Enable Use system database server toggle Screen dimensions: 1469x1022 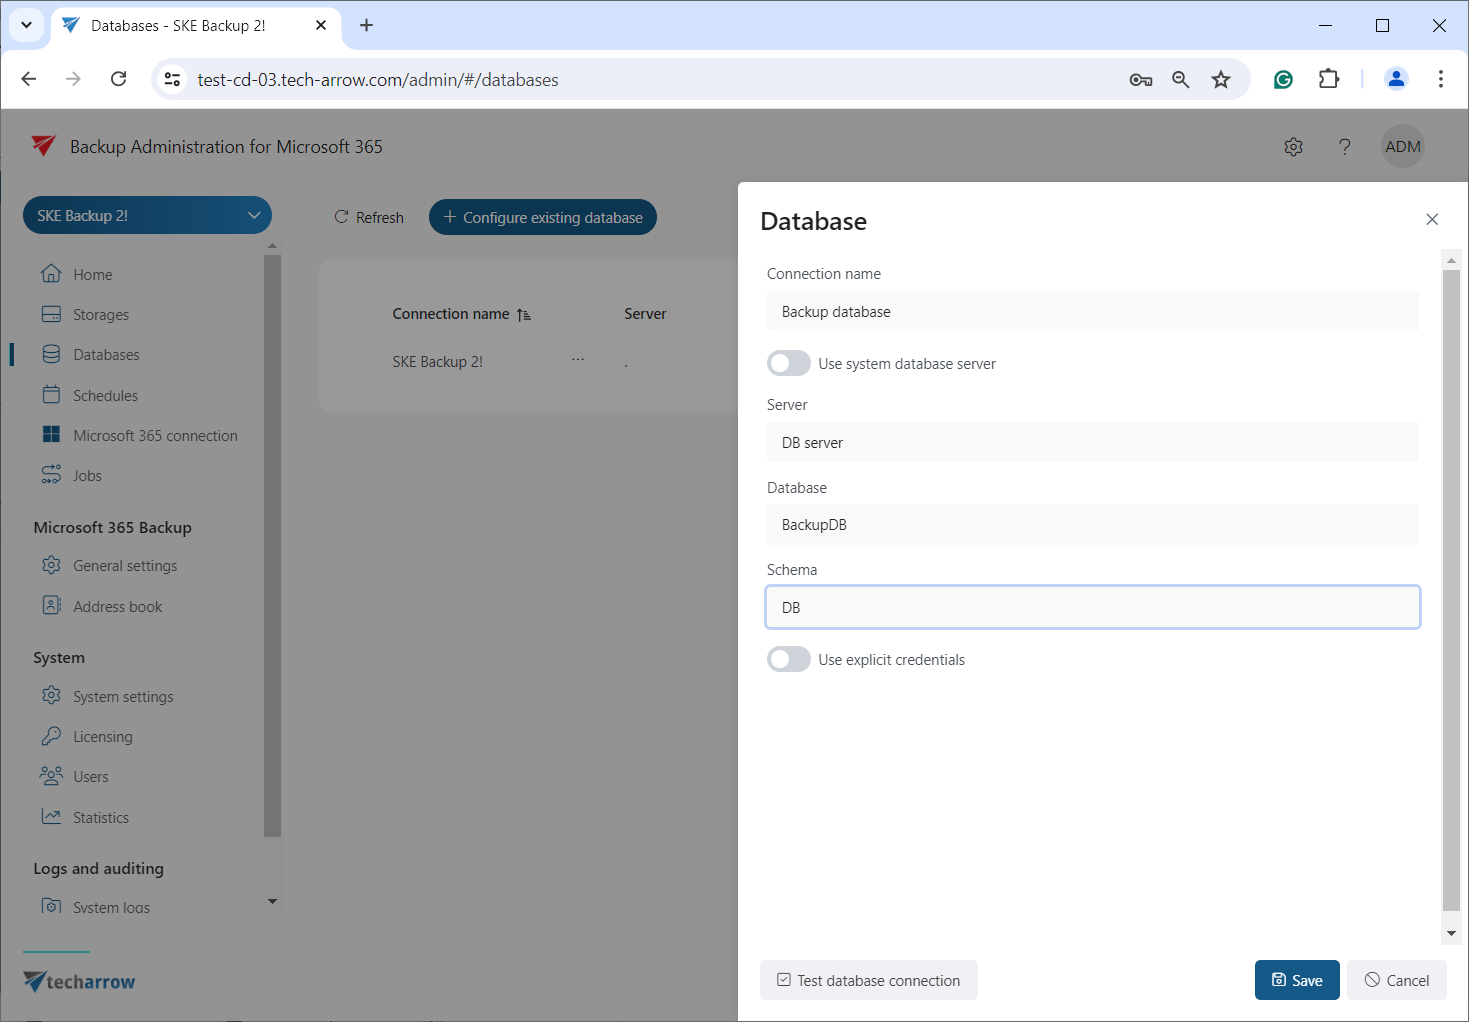click(788, 363)
